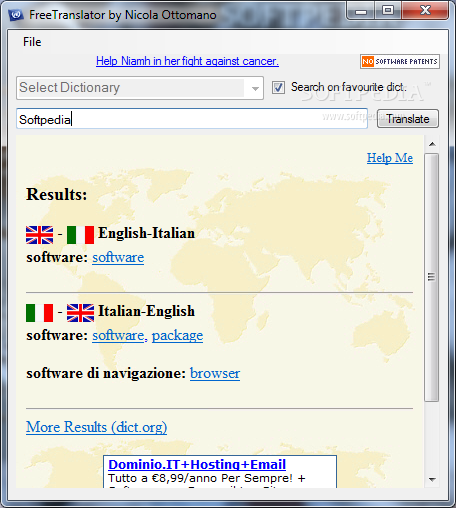Screen dimensions: 456x508
Task: Click the UK flag in Italian-English heading
Action: pos(80,313)
